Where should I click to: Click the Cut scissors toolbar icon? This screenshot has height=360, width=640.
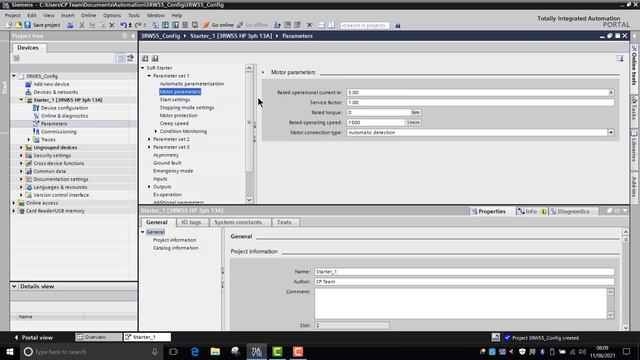point(82,25)
